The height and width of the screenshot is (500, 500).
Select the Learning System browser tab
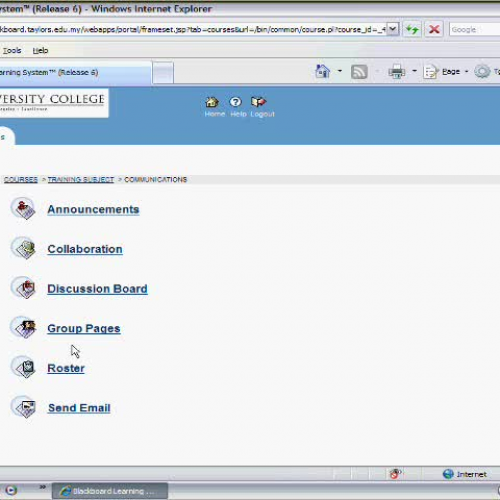(75, 72)
